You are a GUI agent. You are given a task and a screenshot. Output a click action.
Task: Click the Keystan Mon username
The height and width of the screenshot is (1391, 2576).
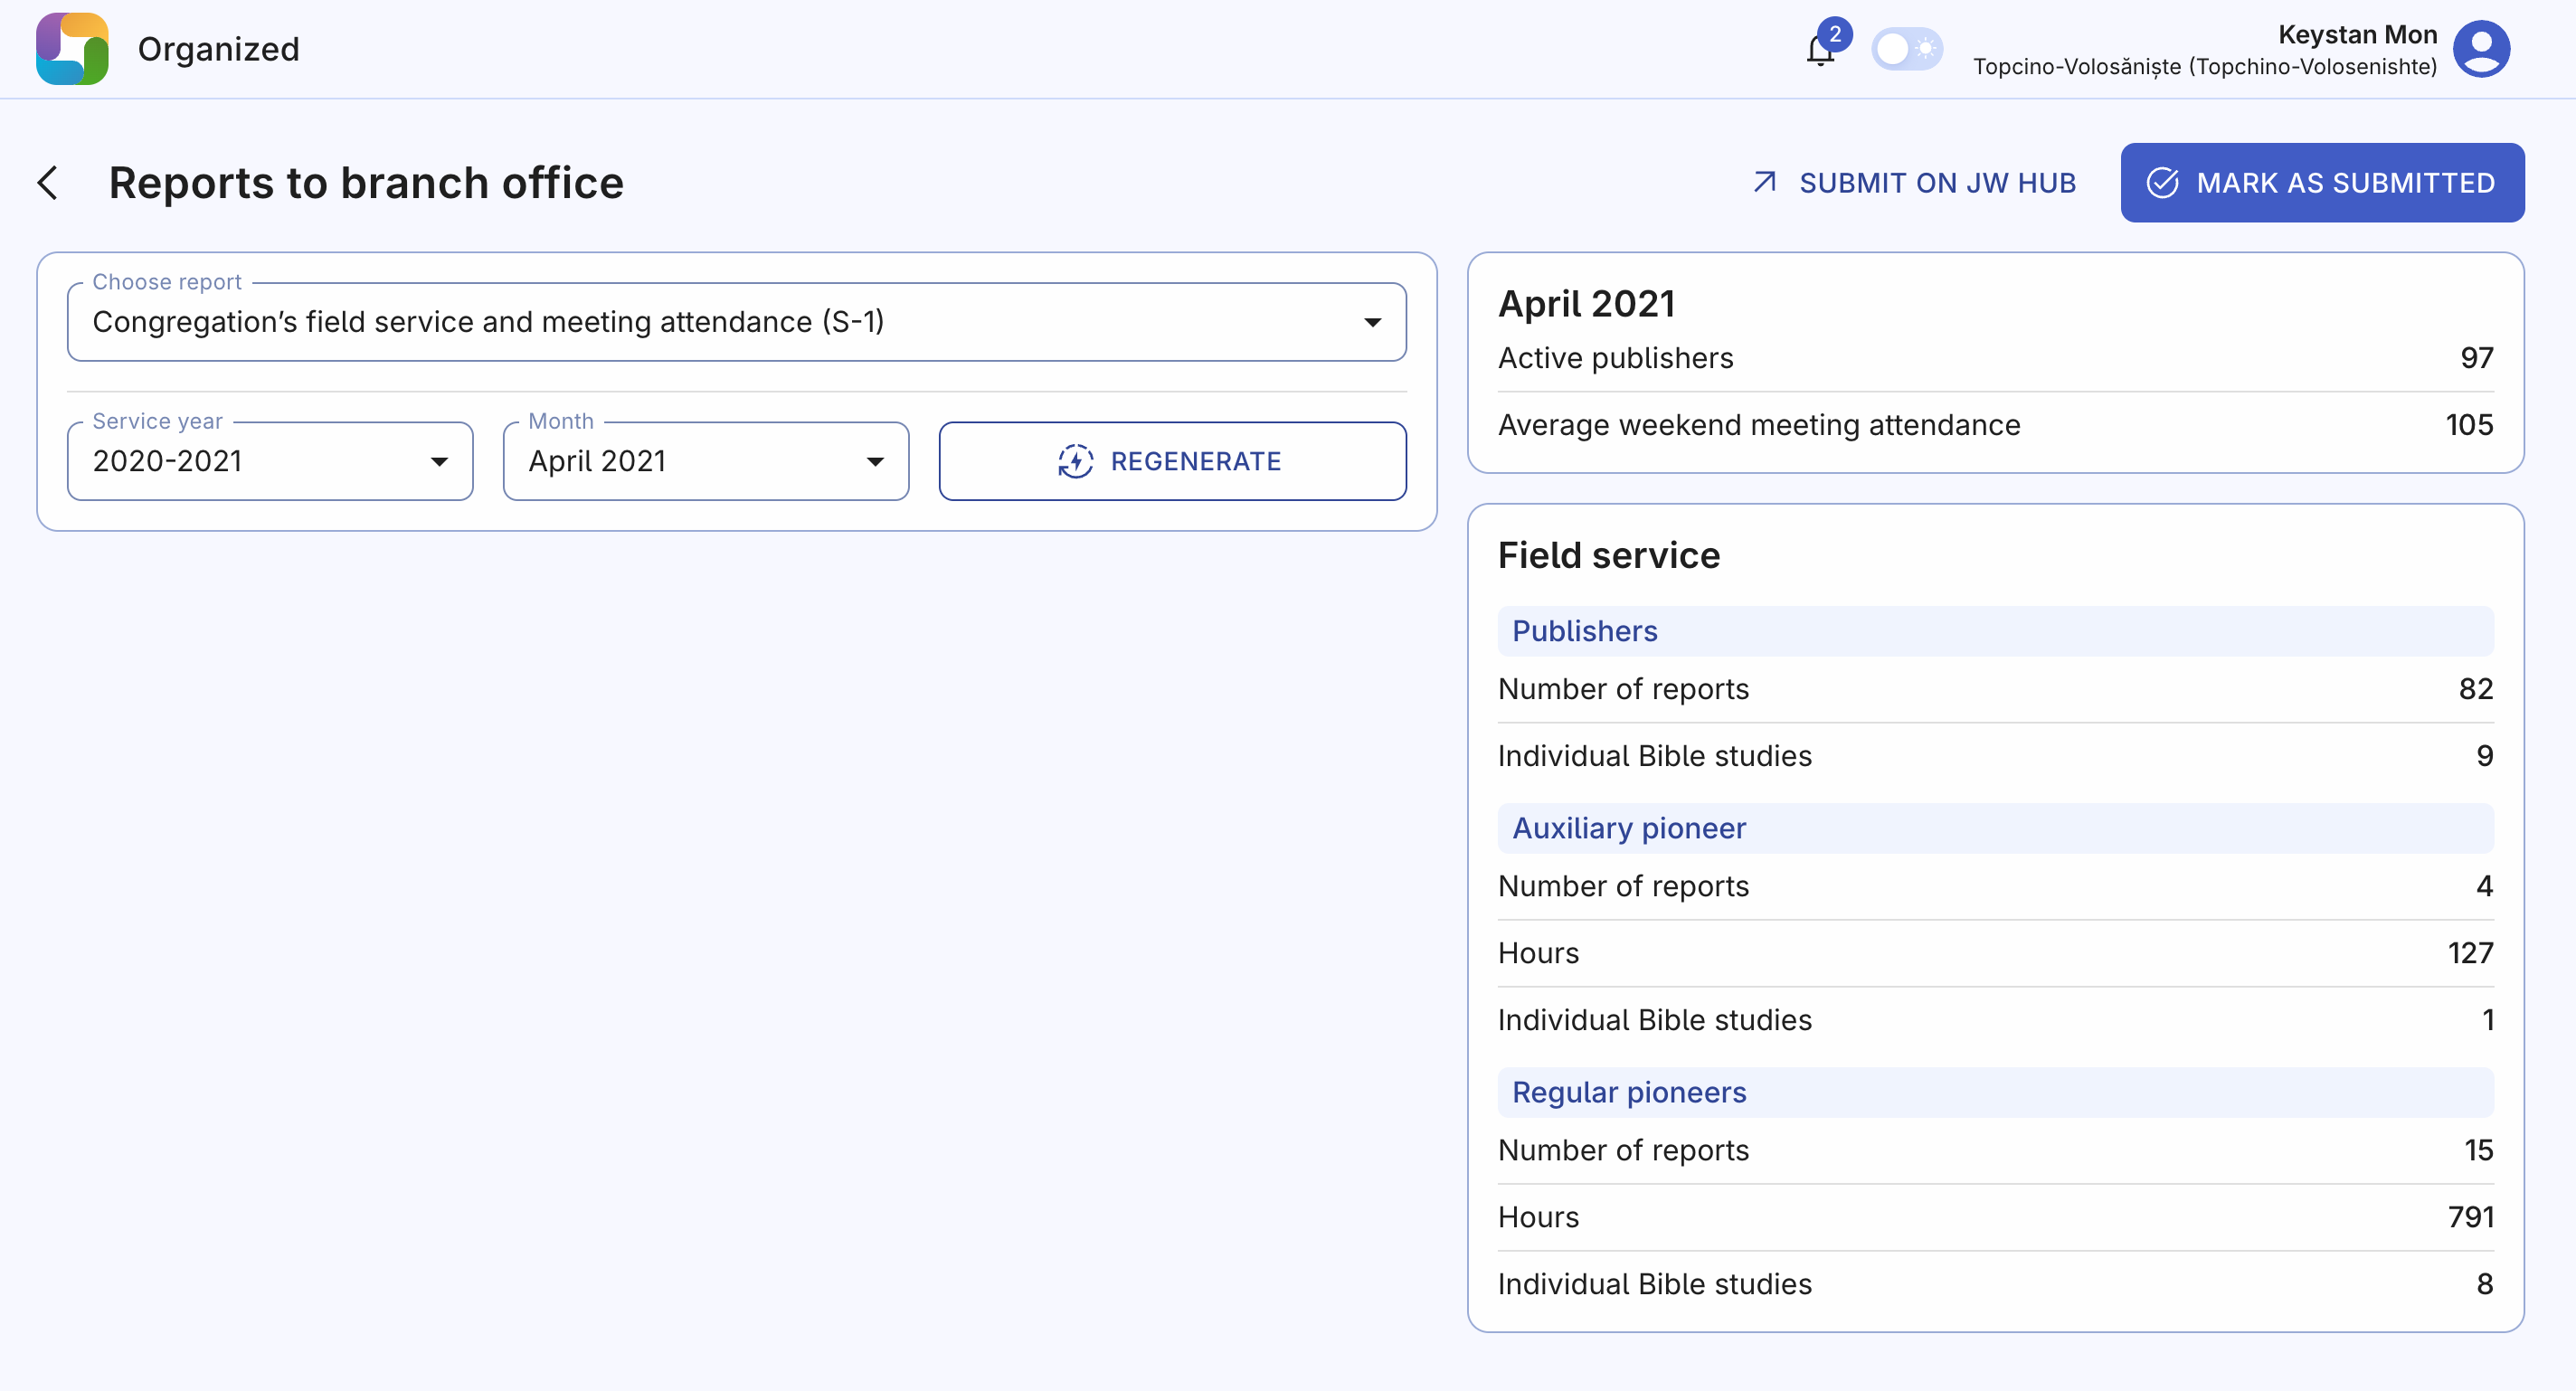2357,34
